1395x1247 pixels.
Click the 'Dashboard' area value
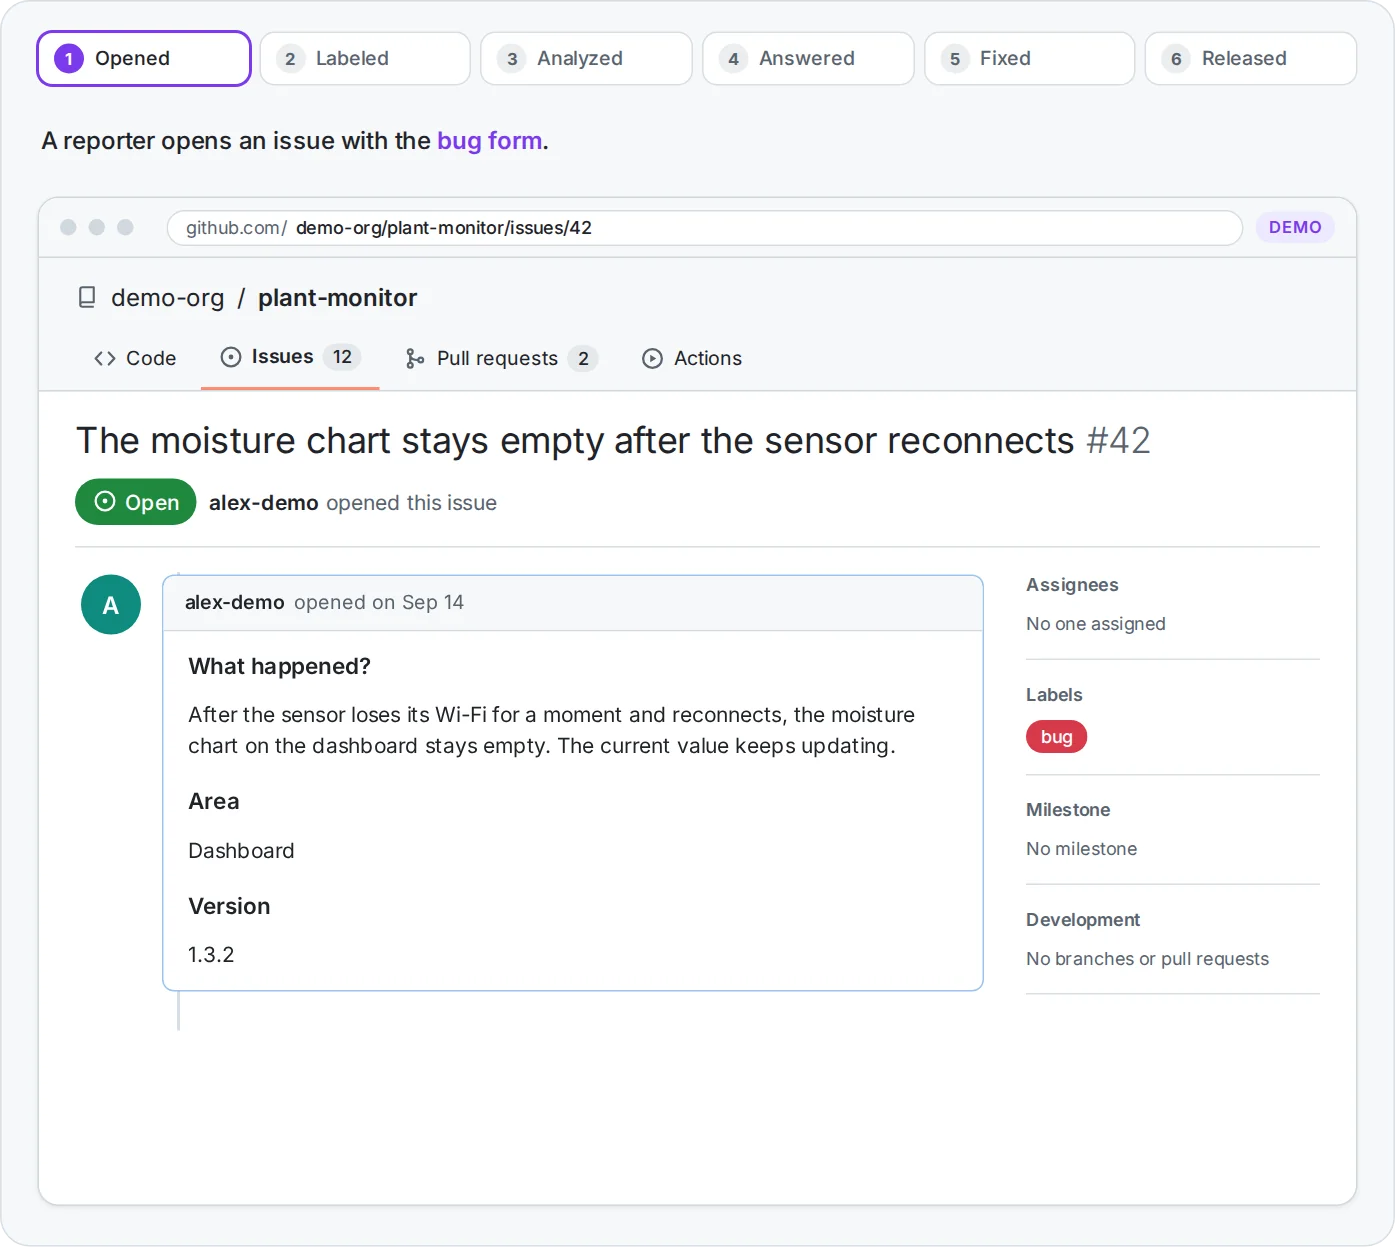[x=241, y=851]
